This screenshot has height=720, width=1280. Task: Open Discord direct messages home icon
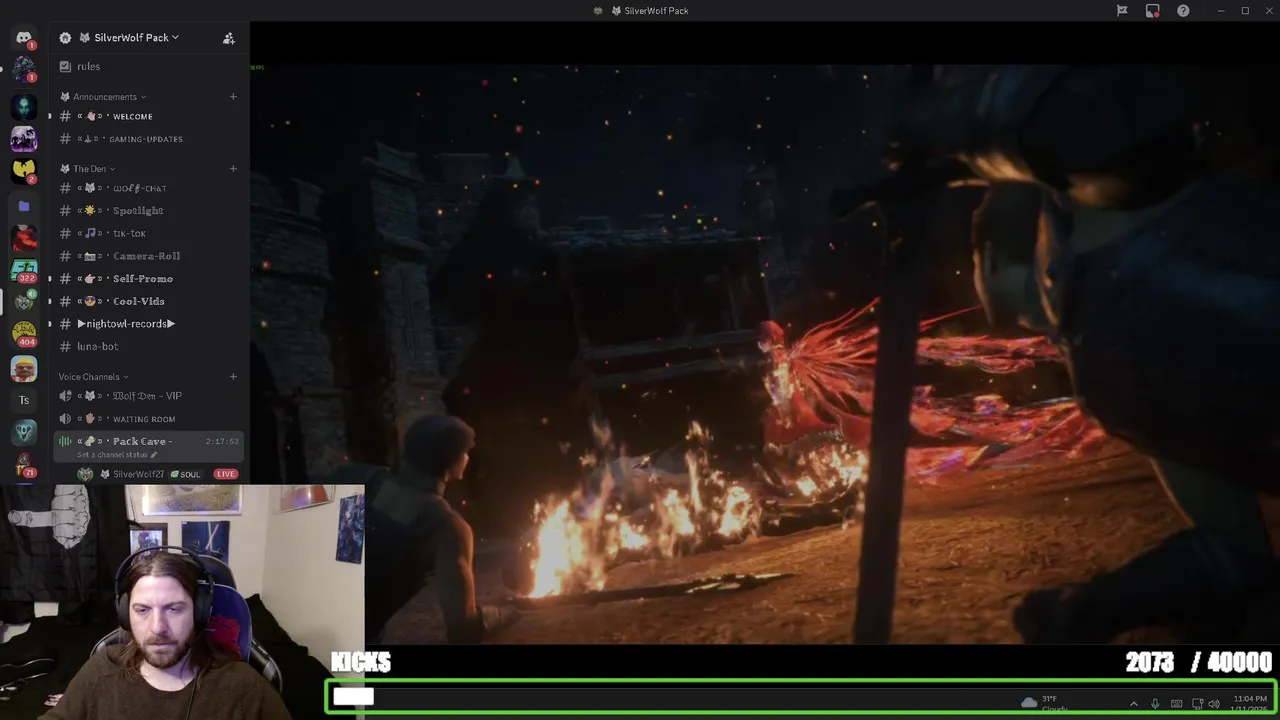(x=24, y=38)
